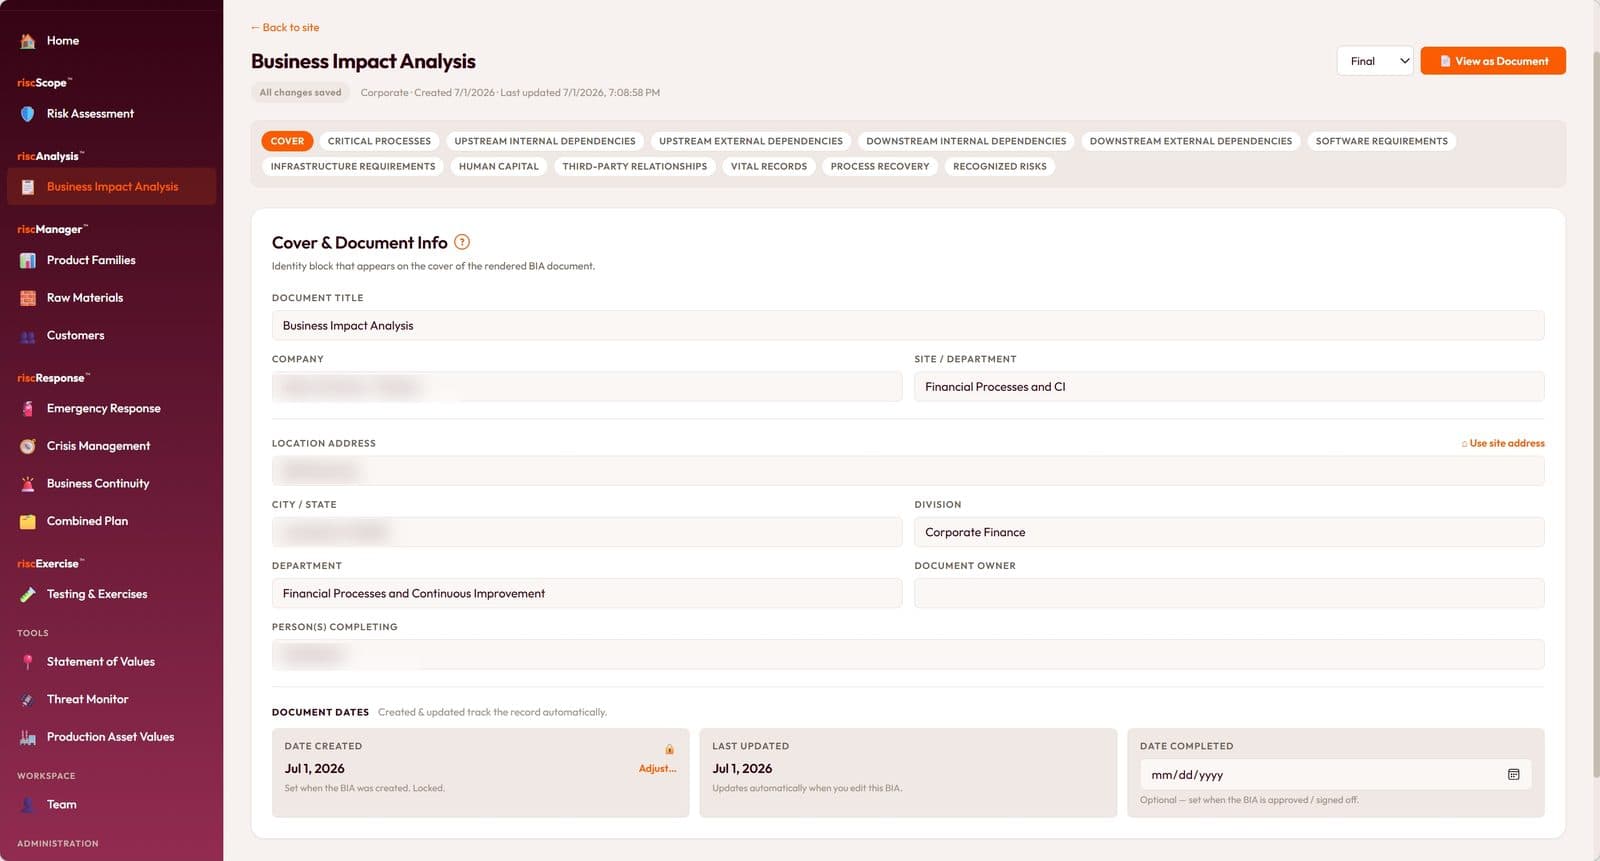
Task: Click the Use site address link
Action: (x=1503, y=443)
